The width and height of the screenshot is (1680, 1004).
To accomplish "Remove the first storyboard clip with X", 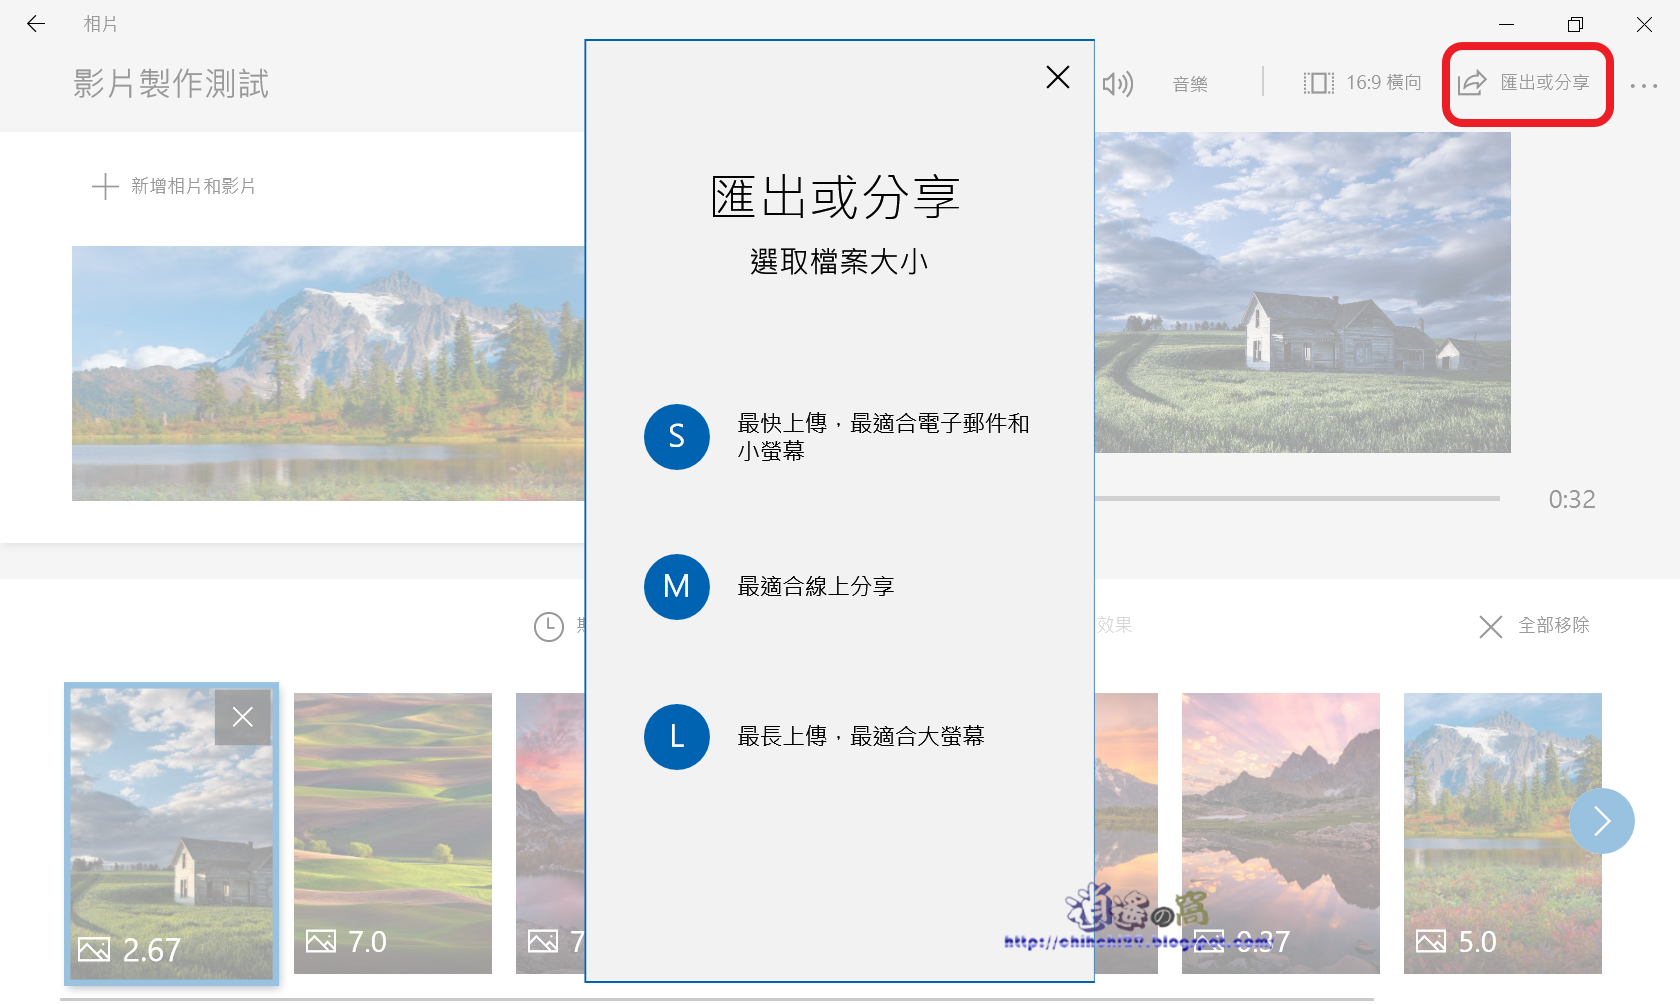I will coord(243,717).
